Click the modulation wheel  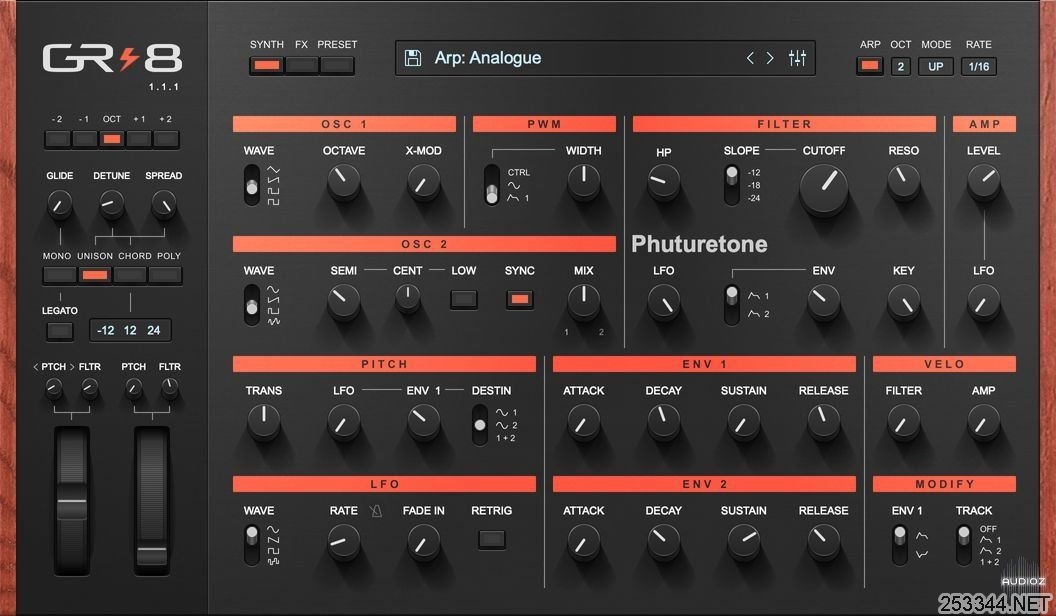152,500
